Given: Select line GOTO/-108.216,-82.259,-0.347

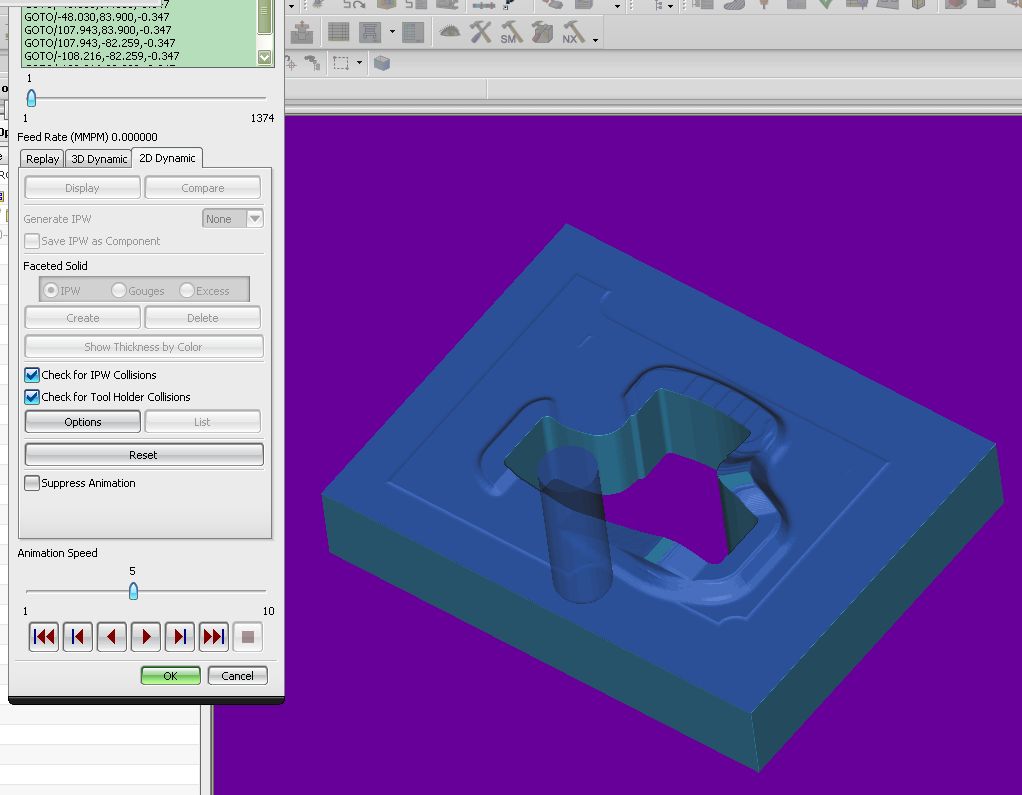Looking at the screenshot, I should tap(102, 56).
